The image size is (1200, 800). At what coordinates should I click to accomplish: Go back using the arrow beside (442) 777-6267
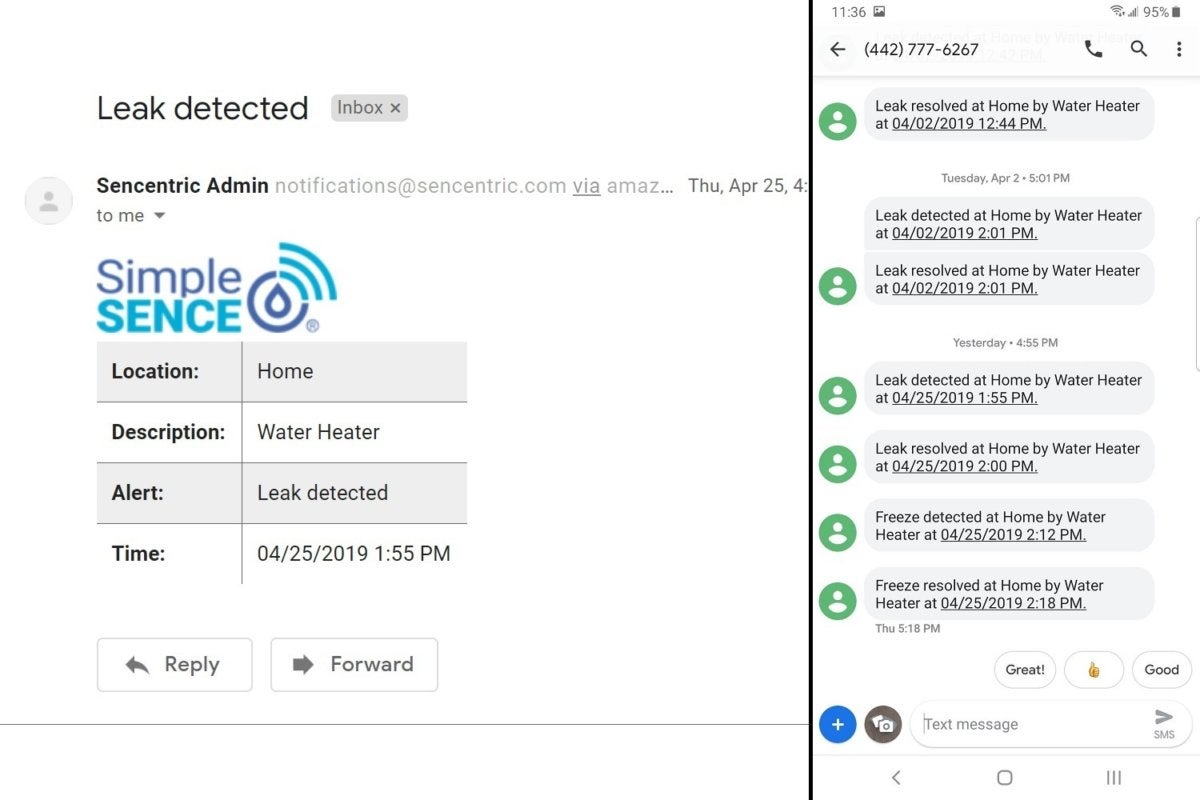[x=838, y=49]
